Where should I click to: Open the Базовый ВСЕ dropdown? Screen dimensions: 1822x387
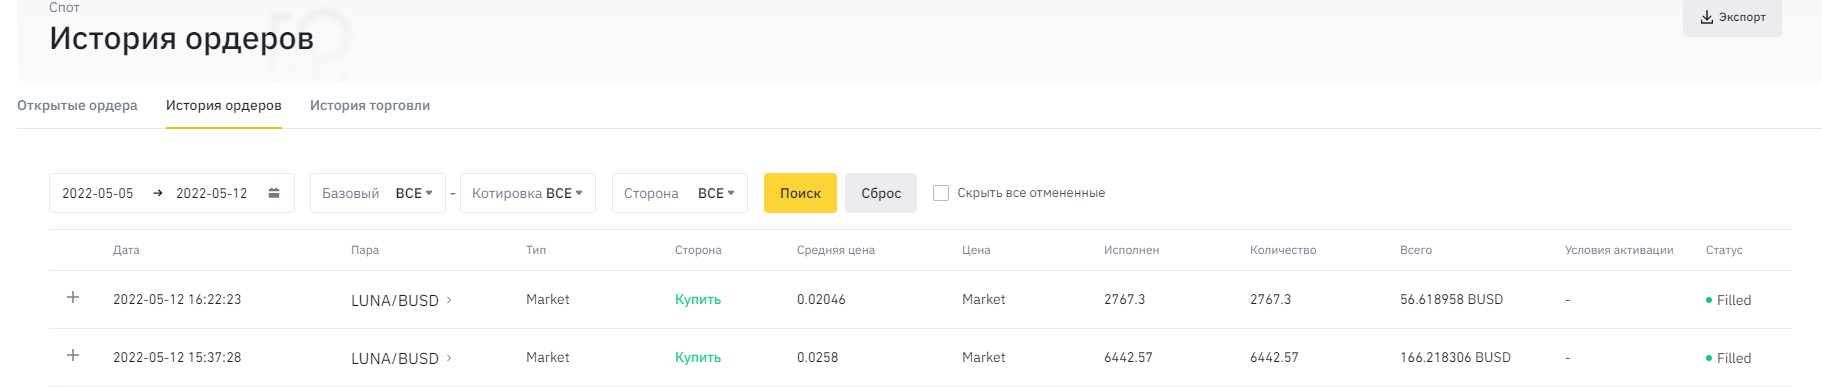(378, 193)
